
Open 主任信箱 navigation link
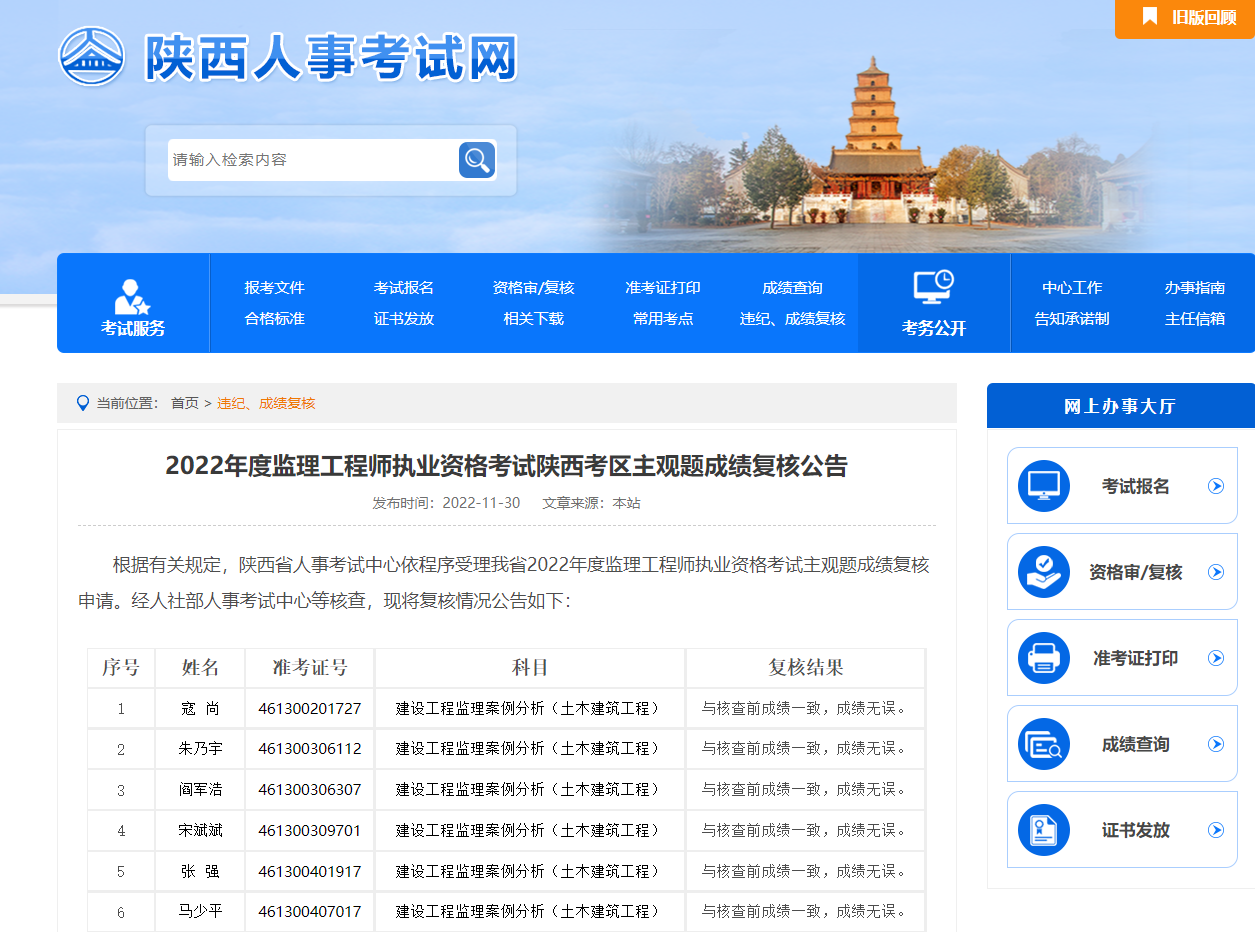click(x=1194, y=319)
